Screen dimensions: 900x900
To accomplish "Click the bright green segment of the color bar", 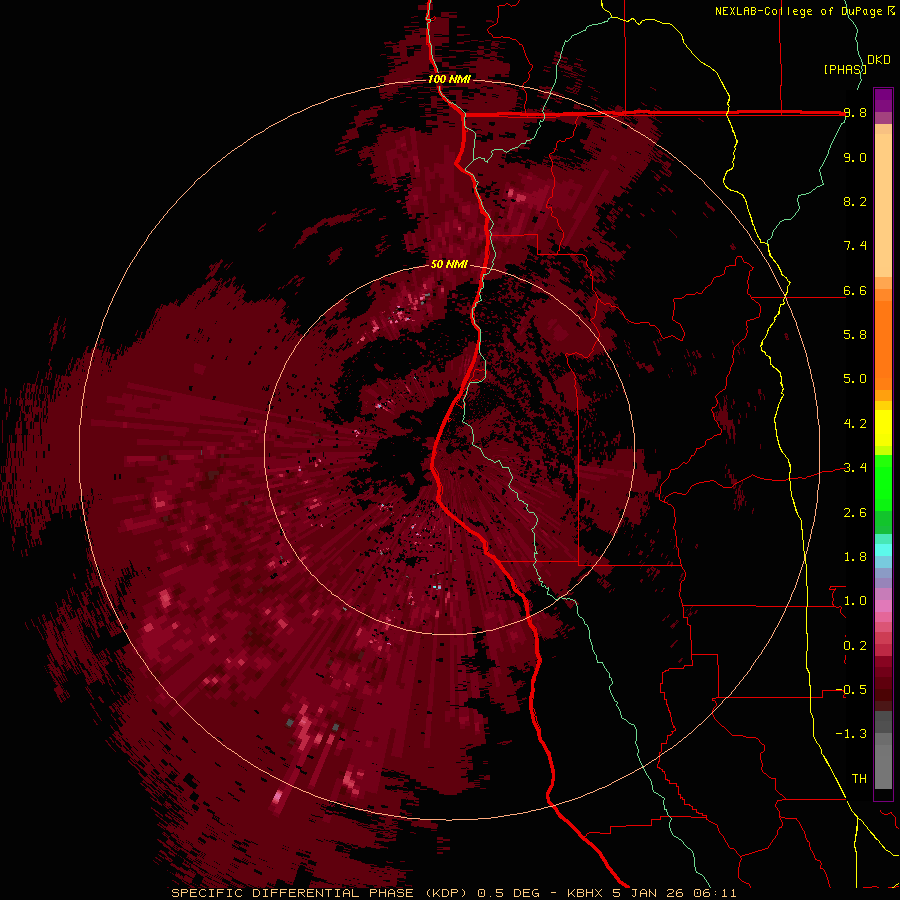I will click(x=883, y=484).
